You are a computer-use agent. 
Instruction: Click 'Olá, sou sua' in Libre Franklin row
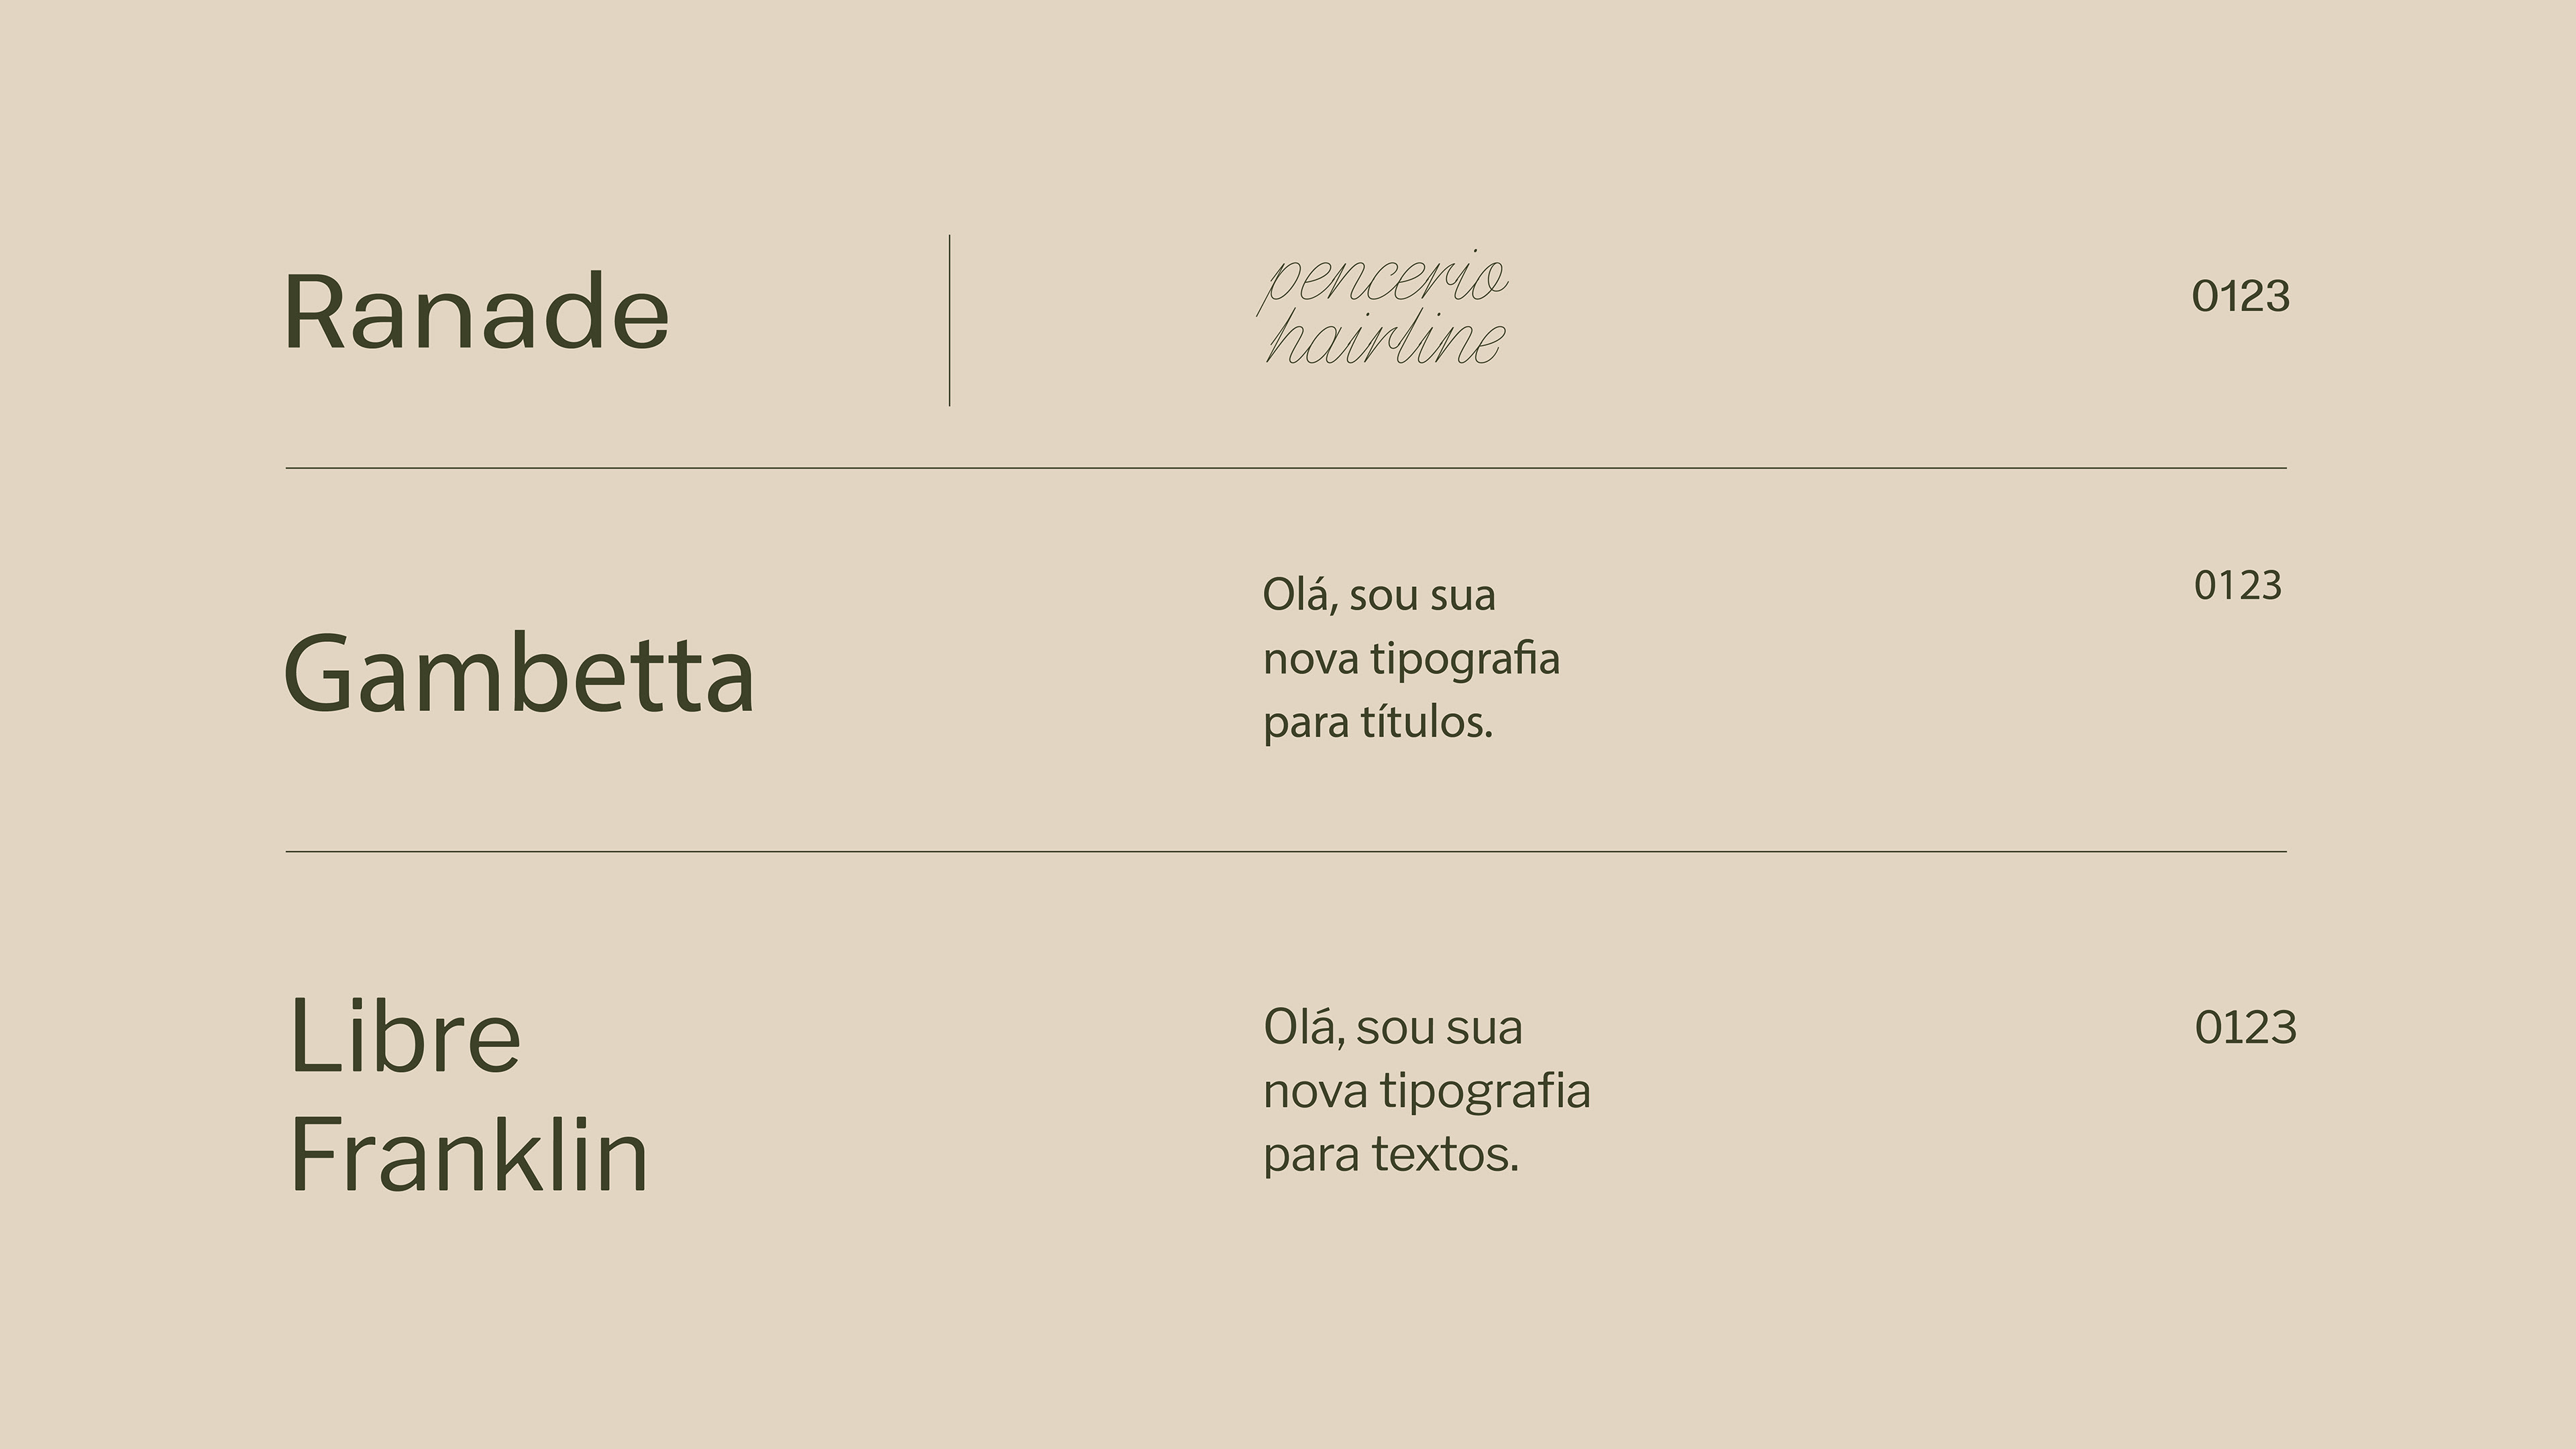click(1393, 1027)
